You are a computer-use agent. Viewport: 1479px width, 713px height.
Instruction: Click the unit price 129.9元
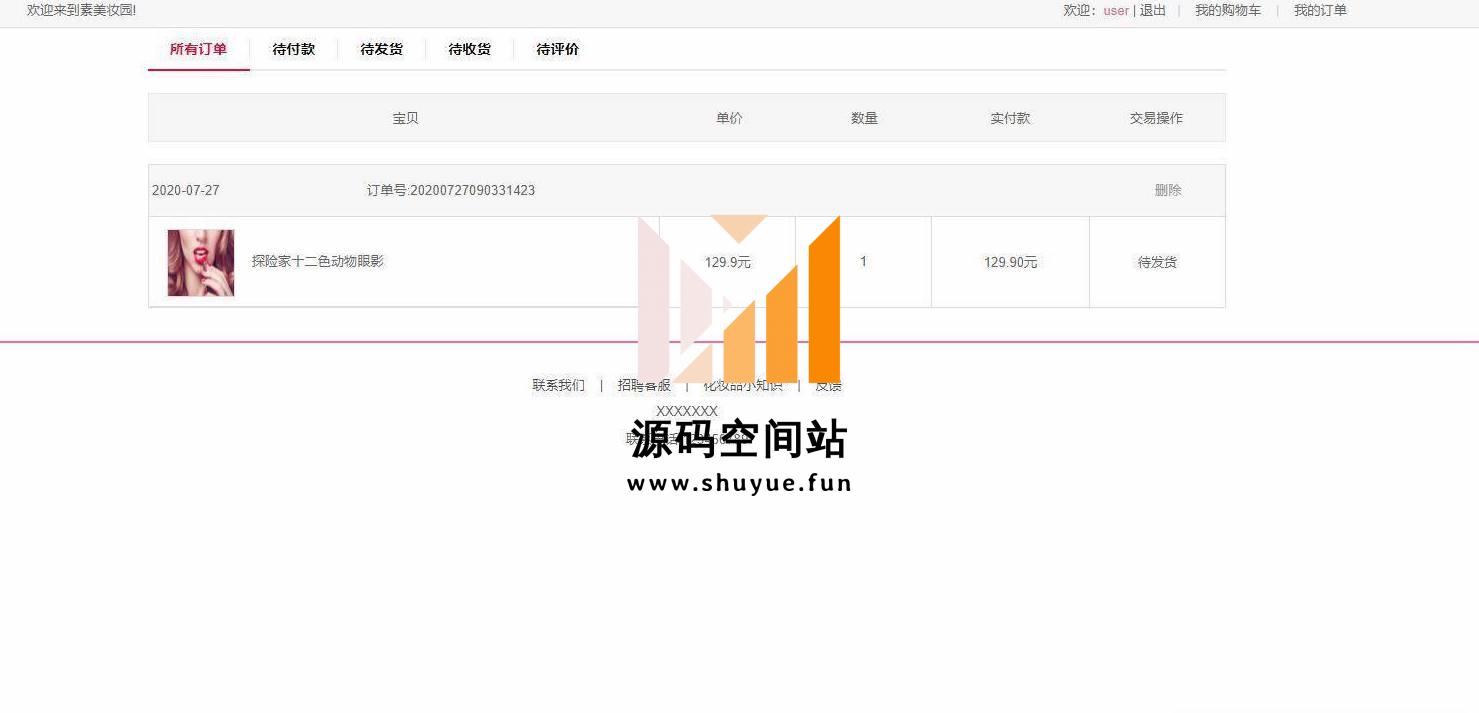727,262
